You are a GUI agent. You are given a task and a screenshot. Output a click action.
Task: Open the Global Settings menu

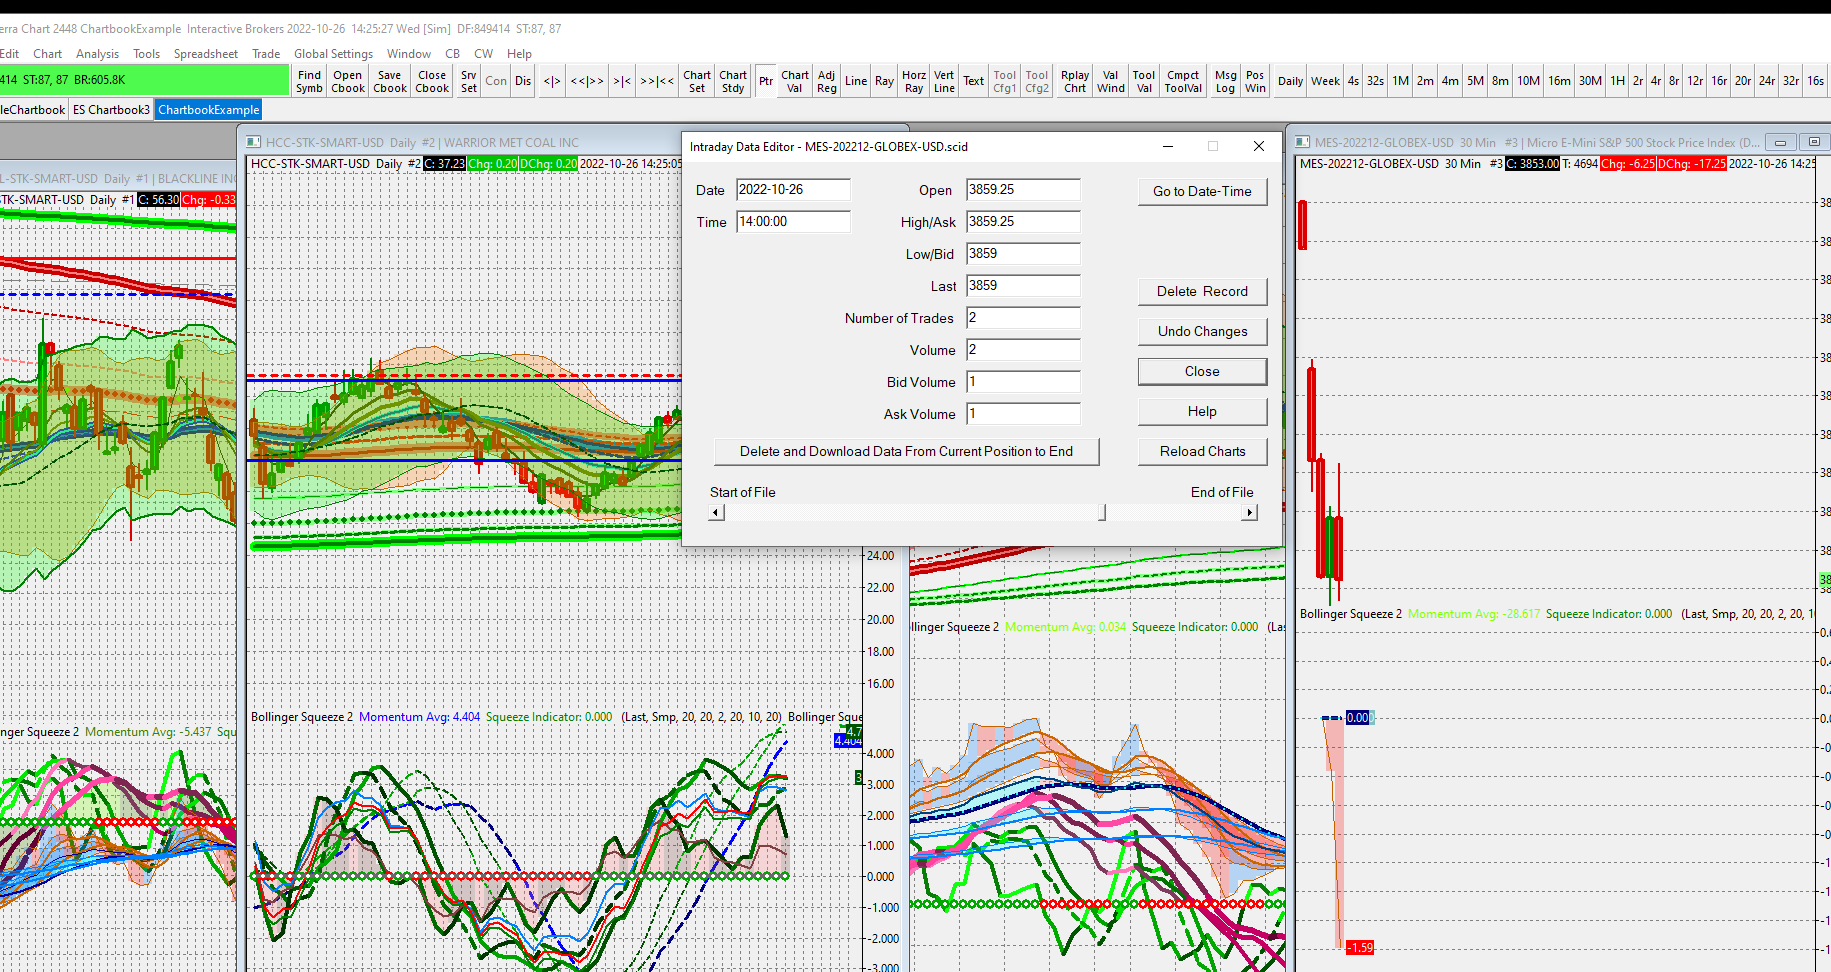tap(333, 54)
